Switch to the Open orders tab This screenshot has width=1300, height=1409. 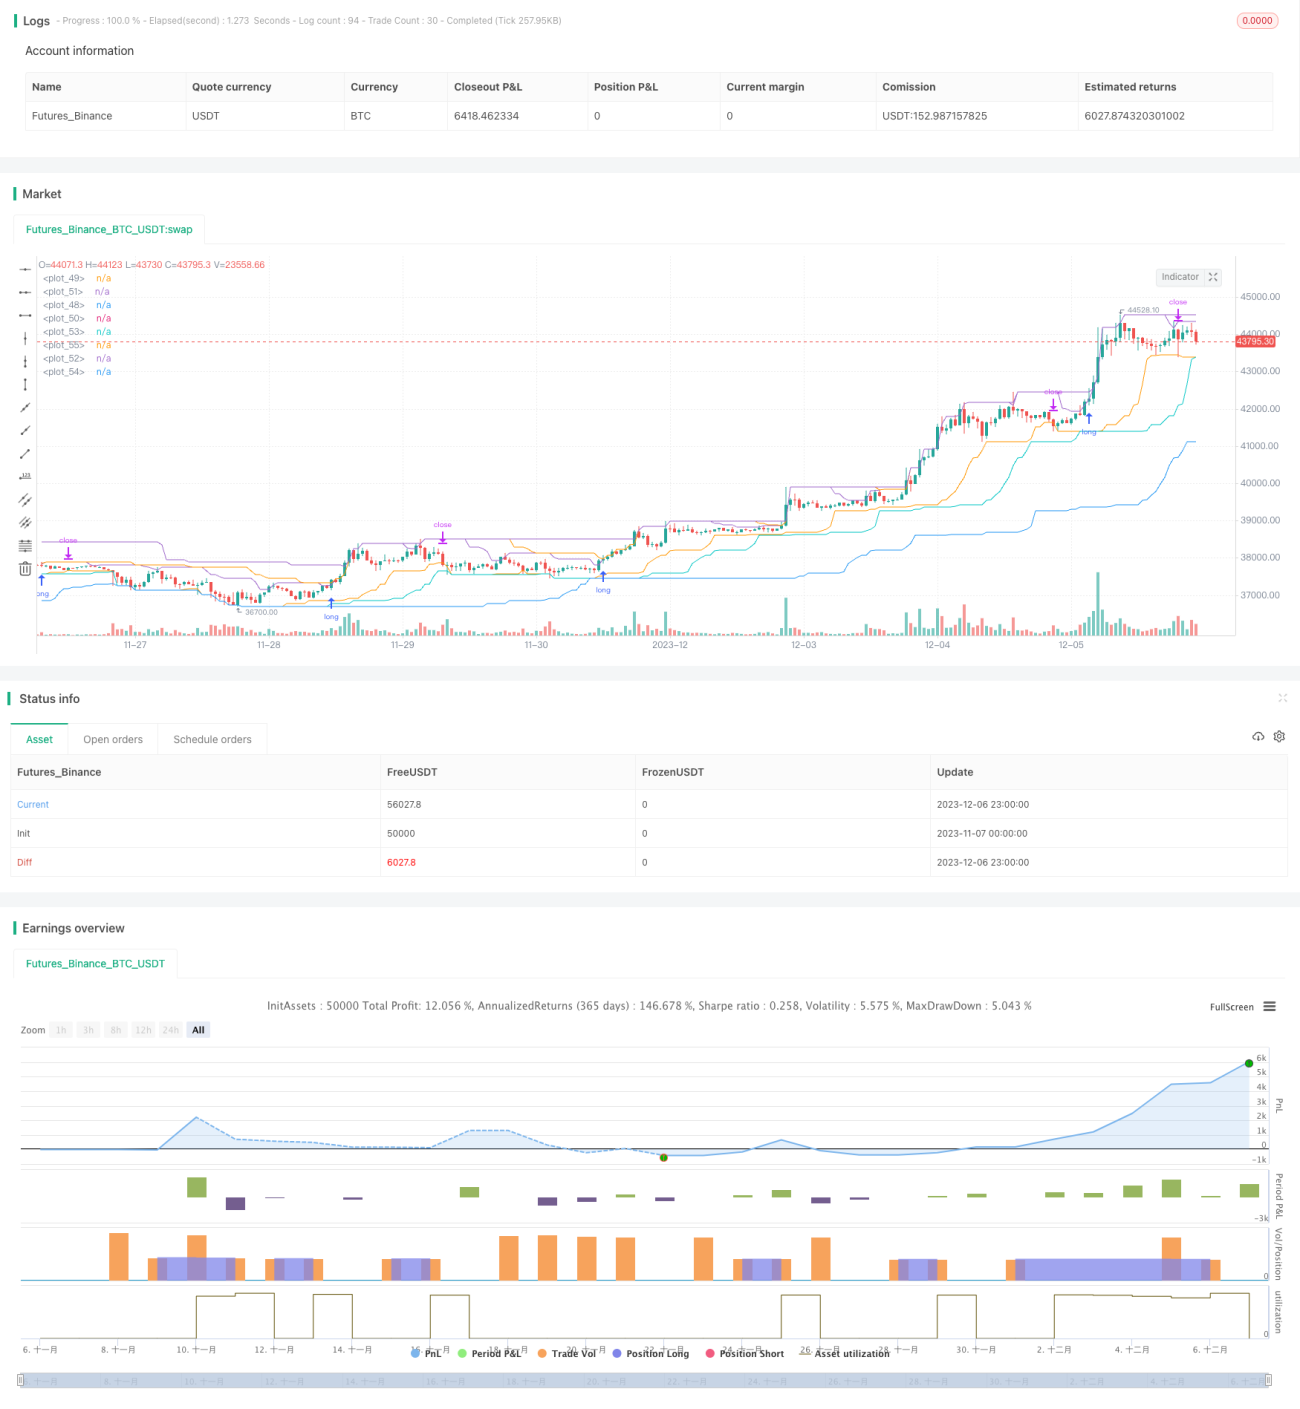(x=113, y=740)
